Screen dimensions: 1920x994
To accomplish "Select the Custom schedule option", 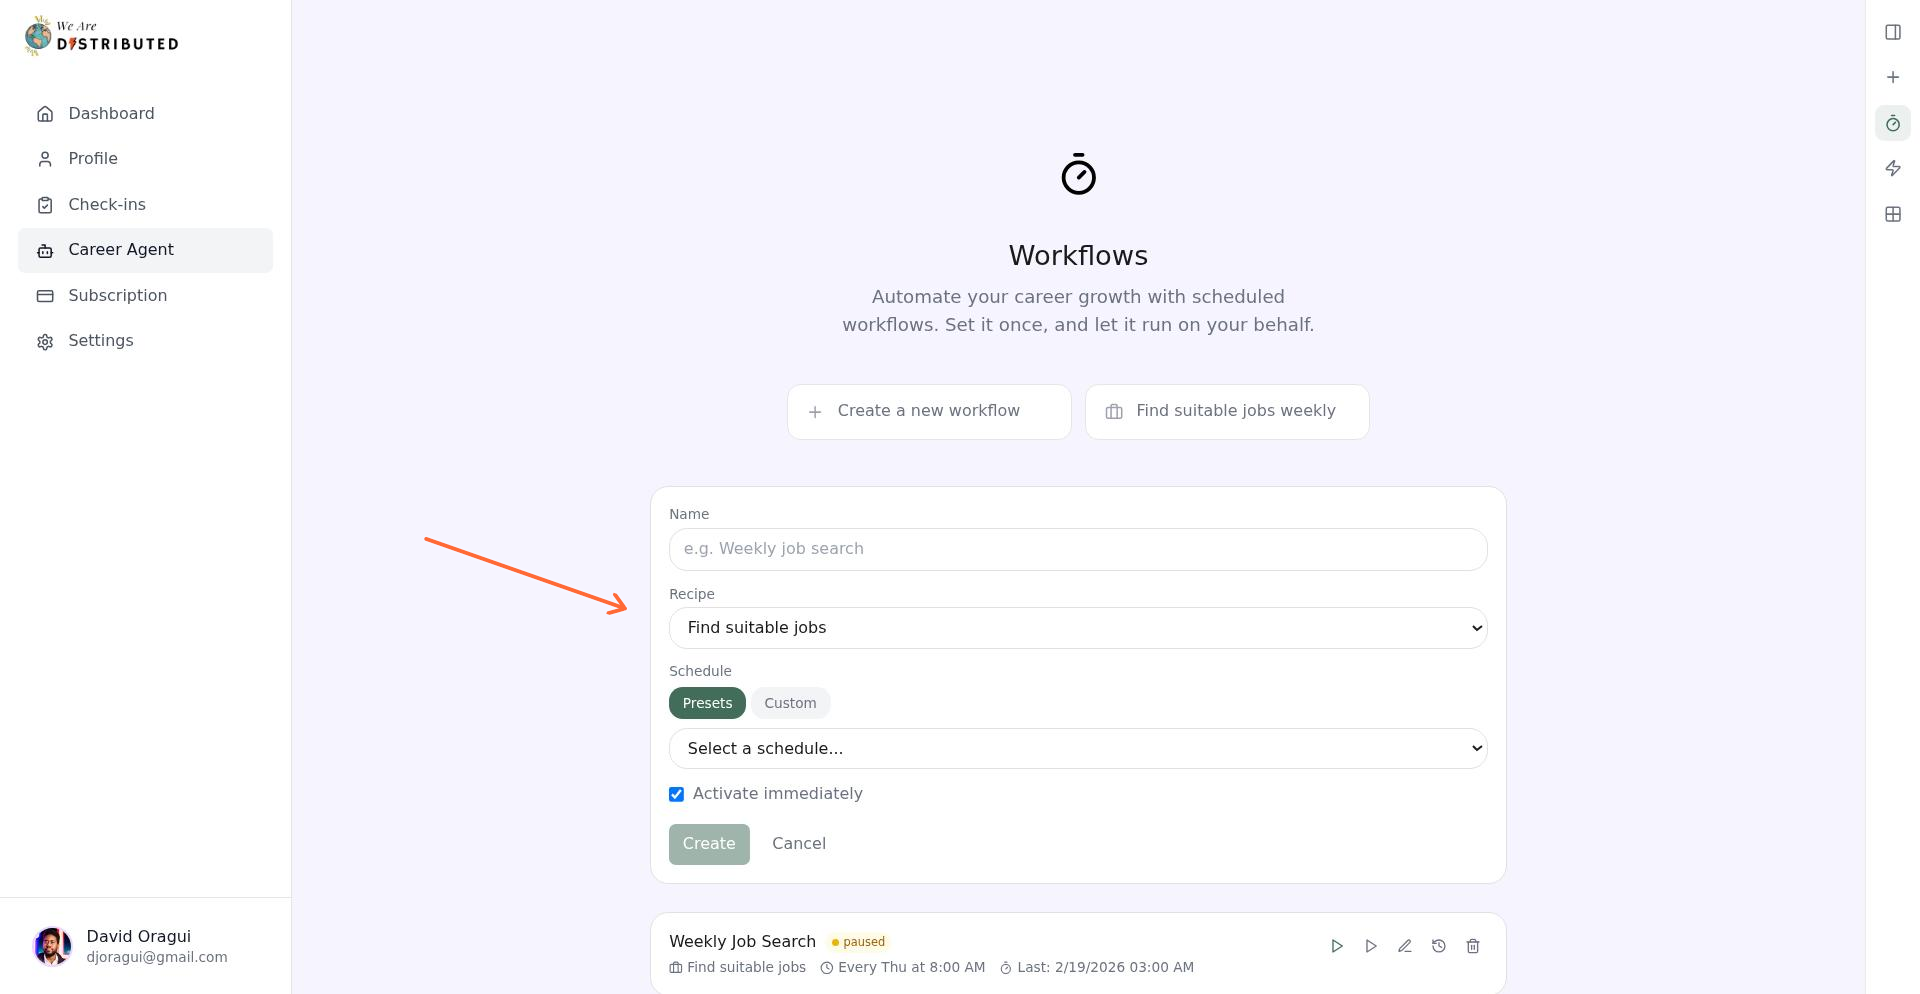I will 790,703.
